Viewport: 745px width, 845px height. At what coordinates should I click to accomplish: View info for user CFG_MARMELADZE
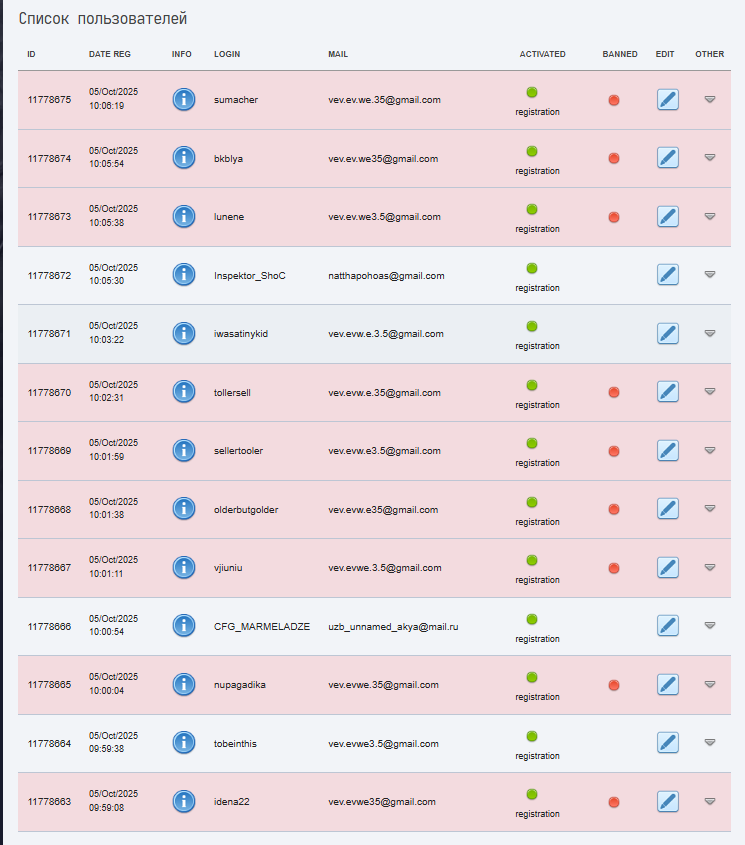(x=184, y=625)
